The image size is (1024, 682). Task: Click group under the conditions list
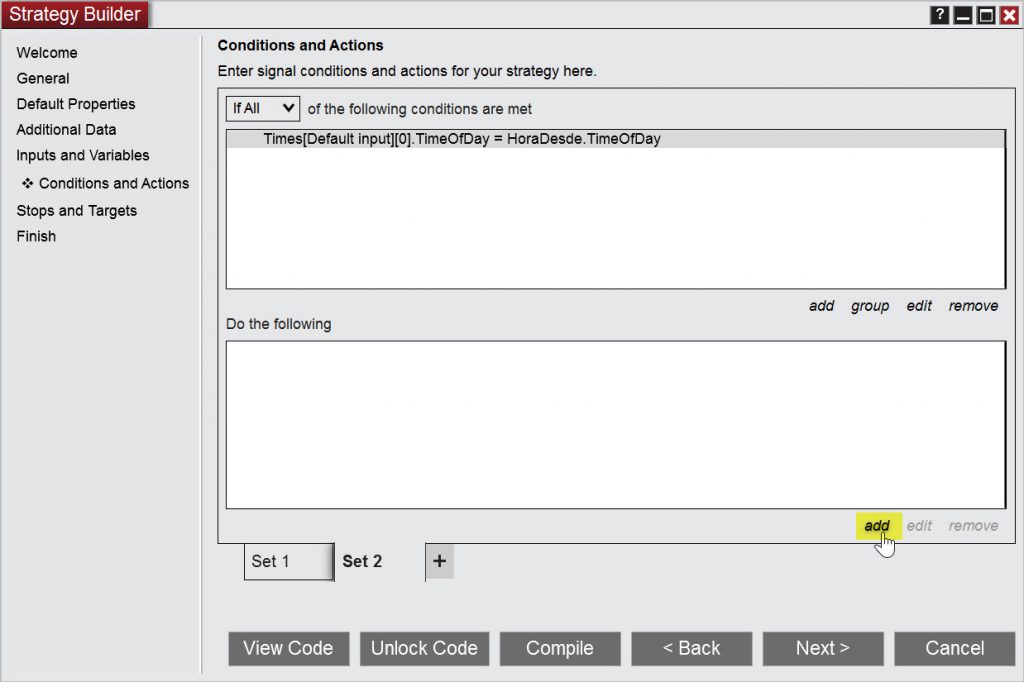coord(870,306)
